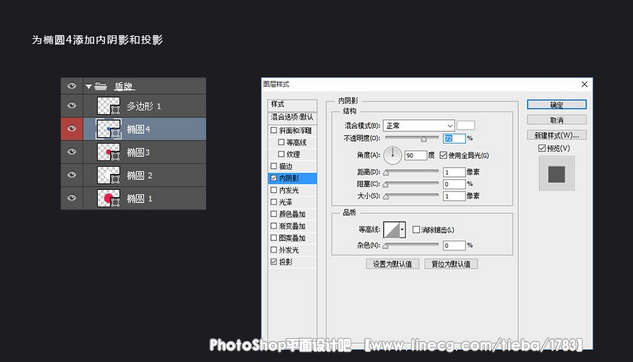This screenshot has height=362, width=633.
Task: Hide the 质感 group layer
Action: [x=71, y=86]
